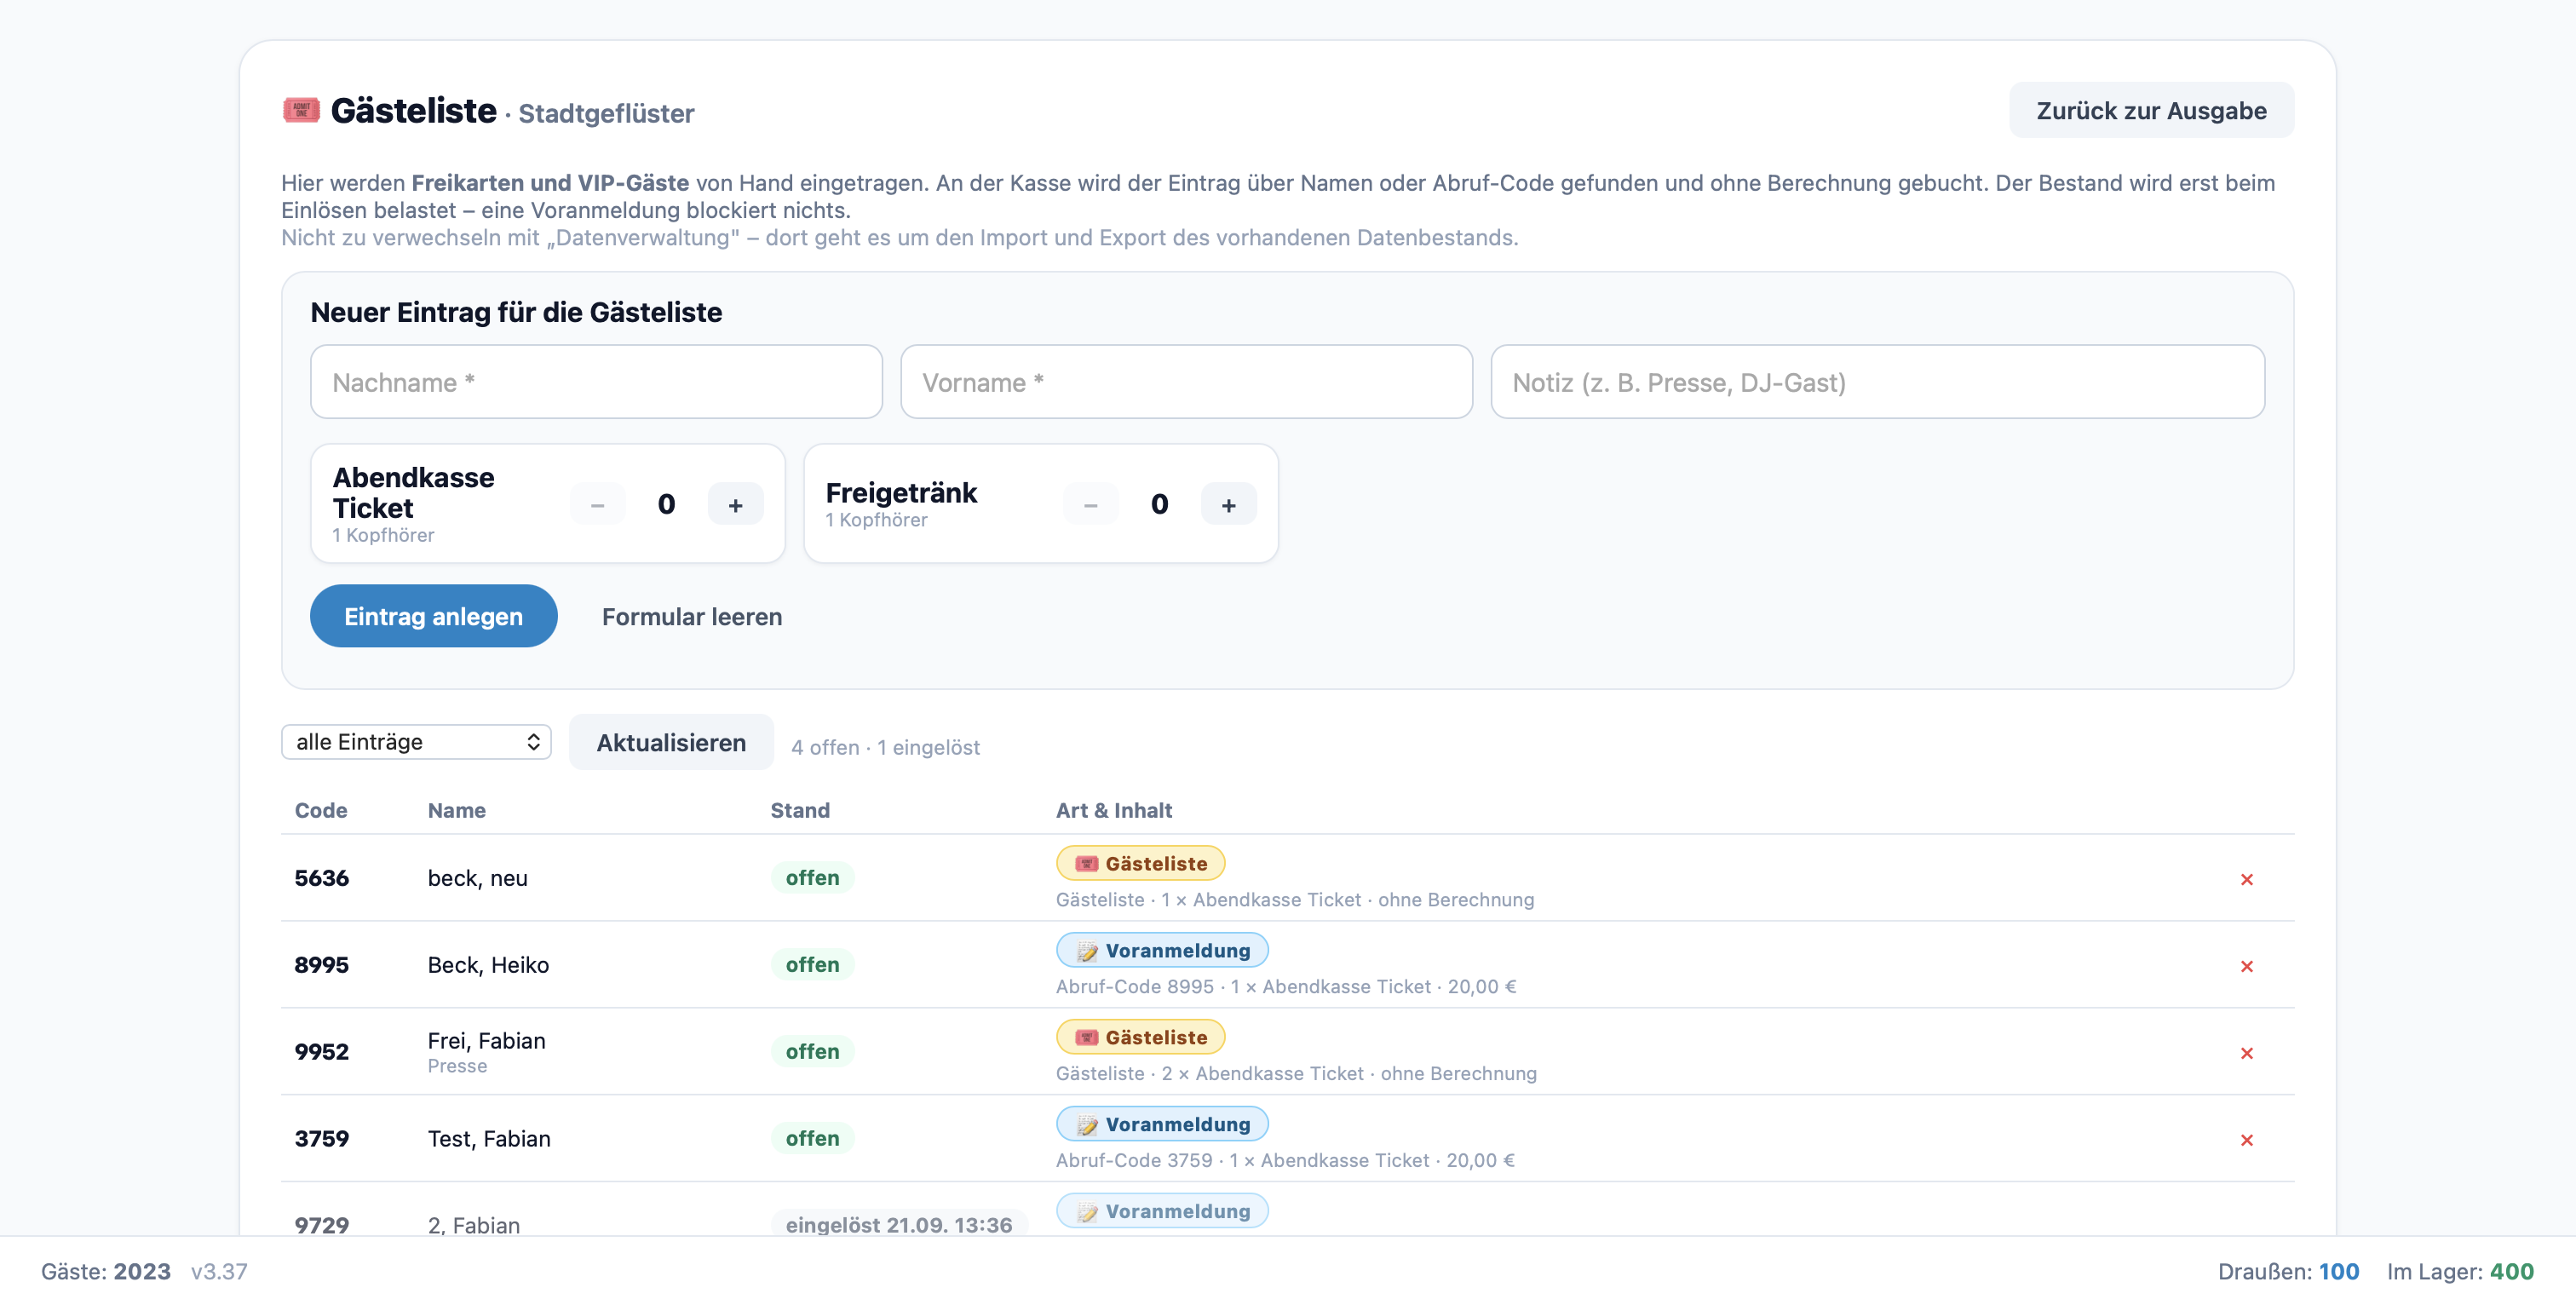Click 'Gäste: 2023' in status bar

tap(106, 1272)
